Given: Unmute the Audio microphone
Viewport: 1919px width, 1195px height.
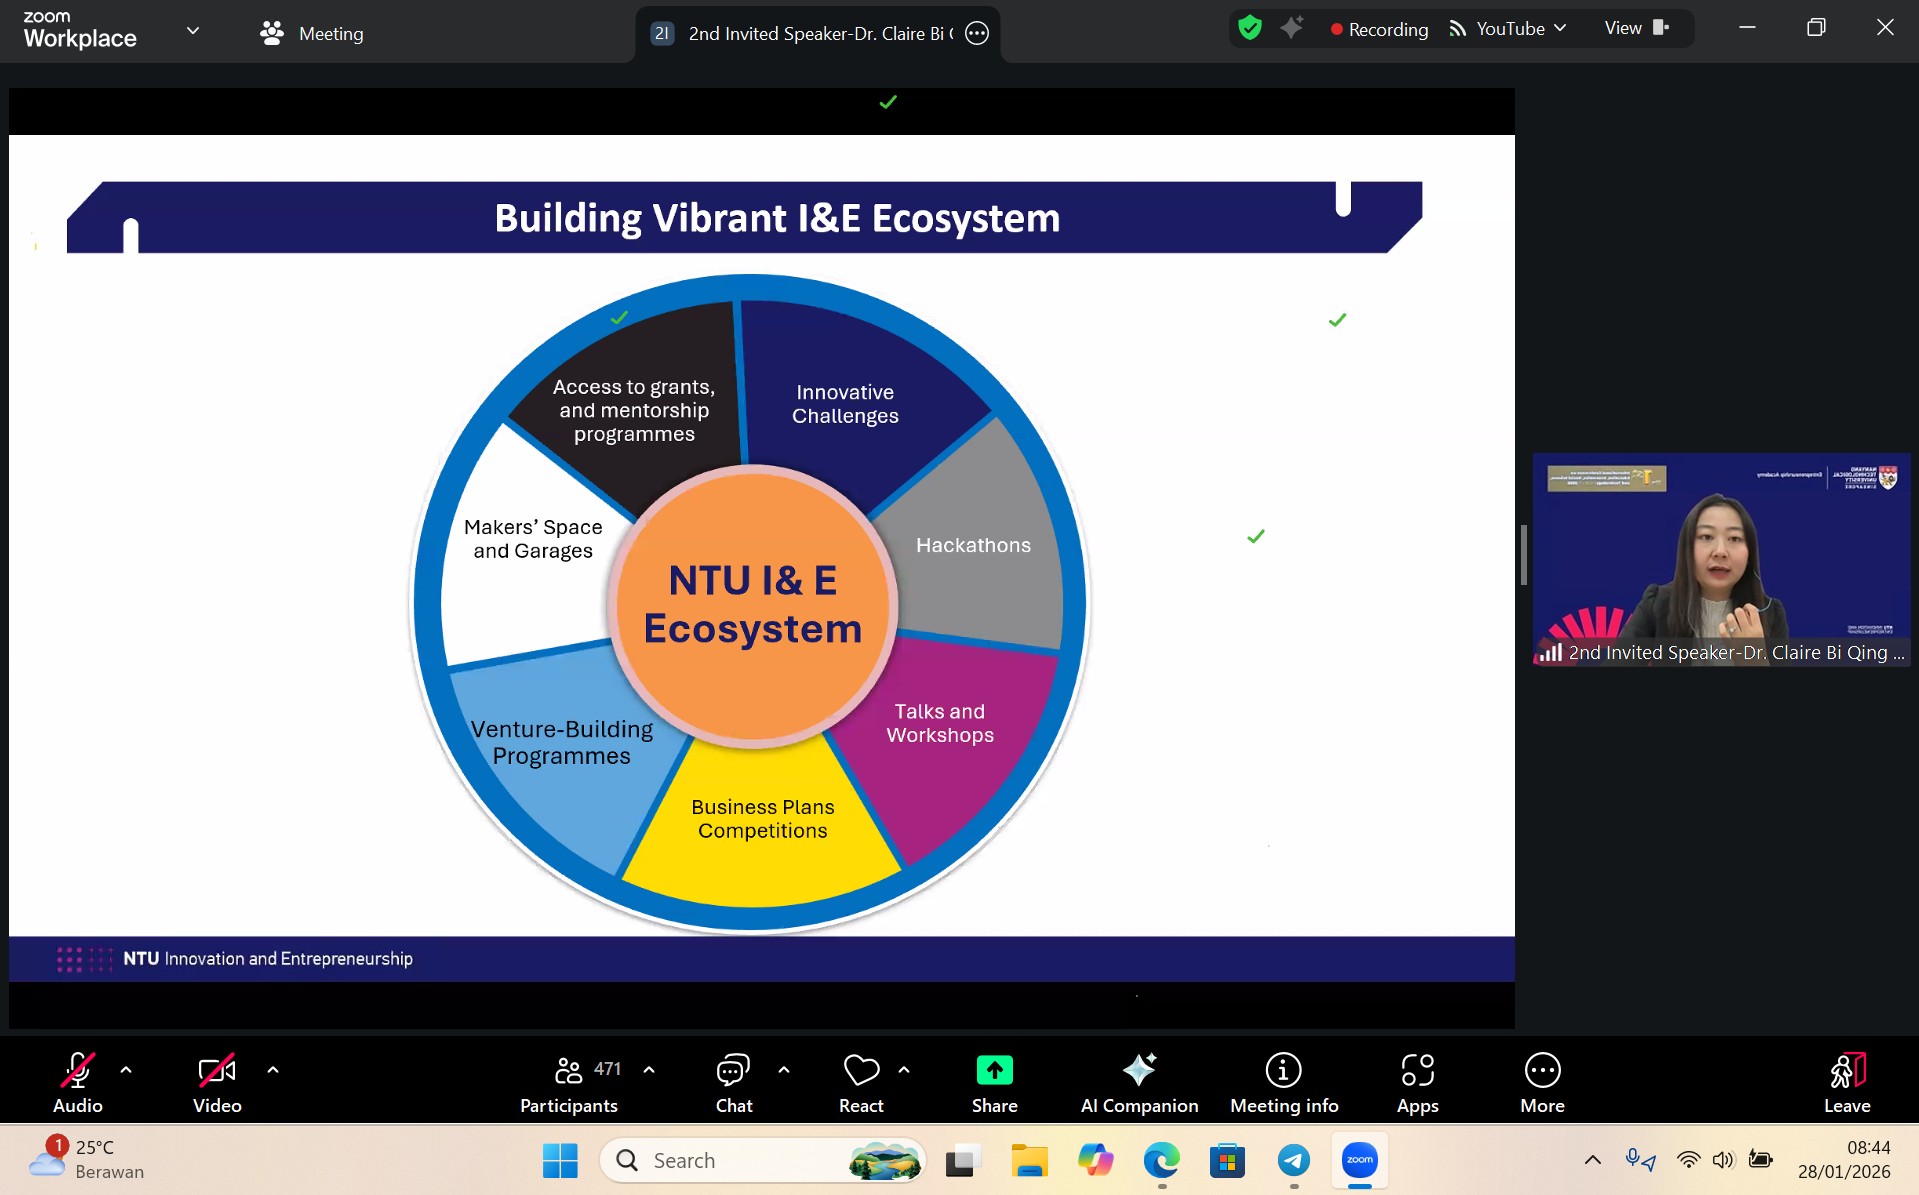Looking at the screenshot, I should (78, 1082).
